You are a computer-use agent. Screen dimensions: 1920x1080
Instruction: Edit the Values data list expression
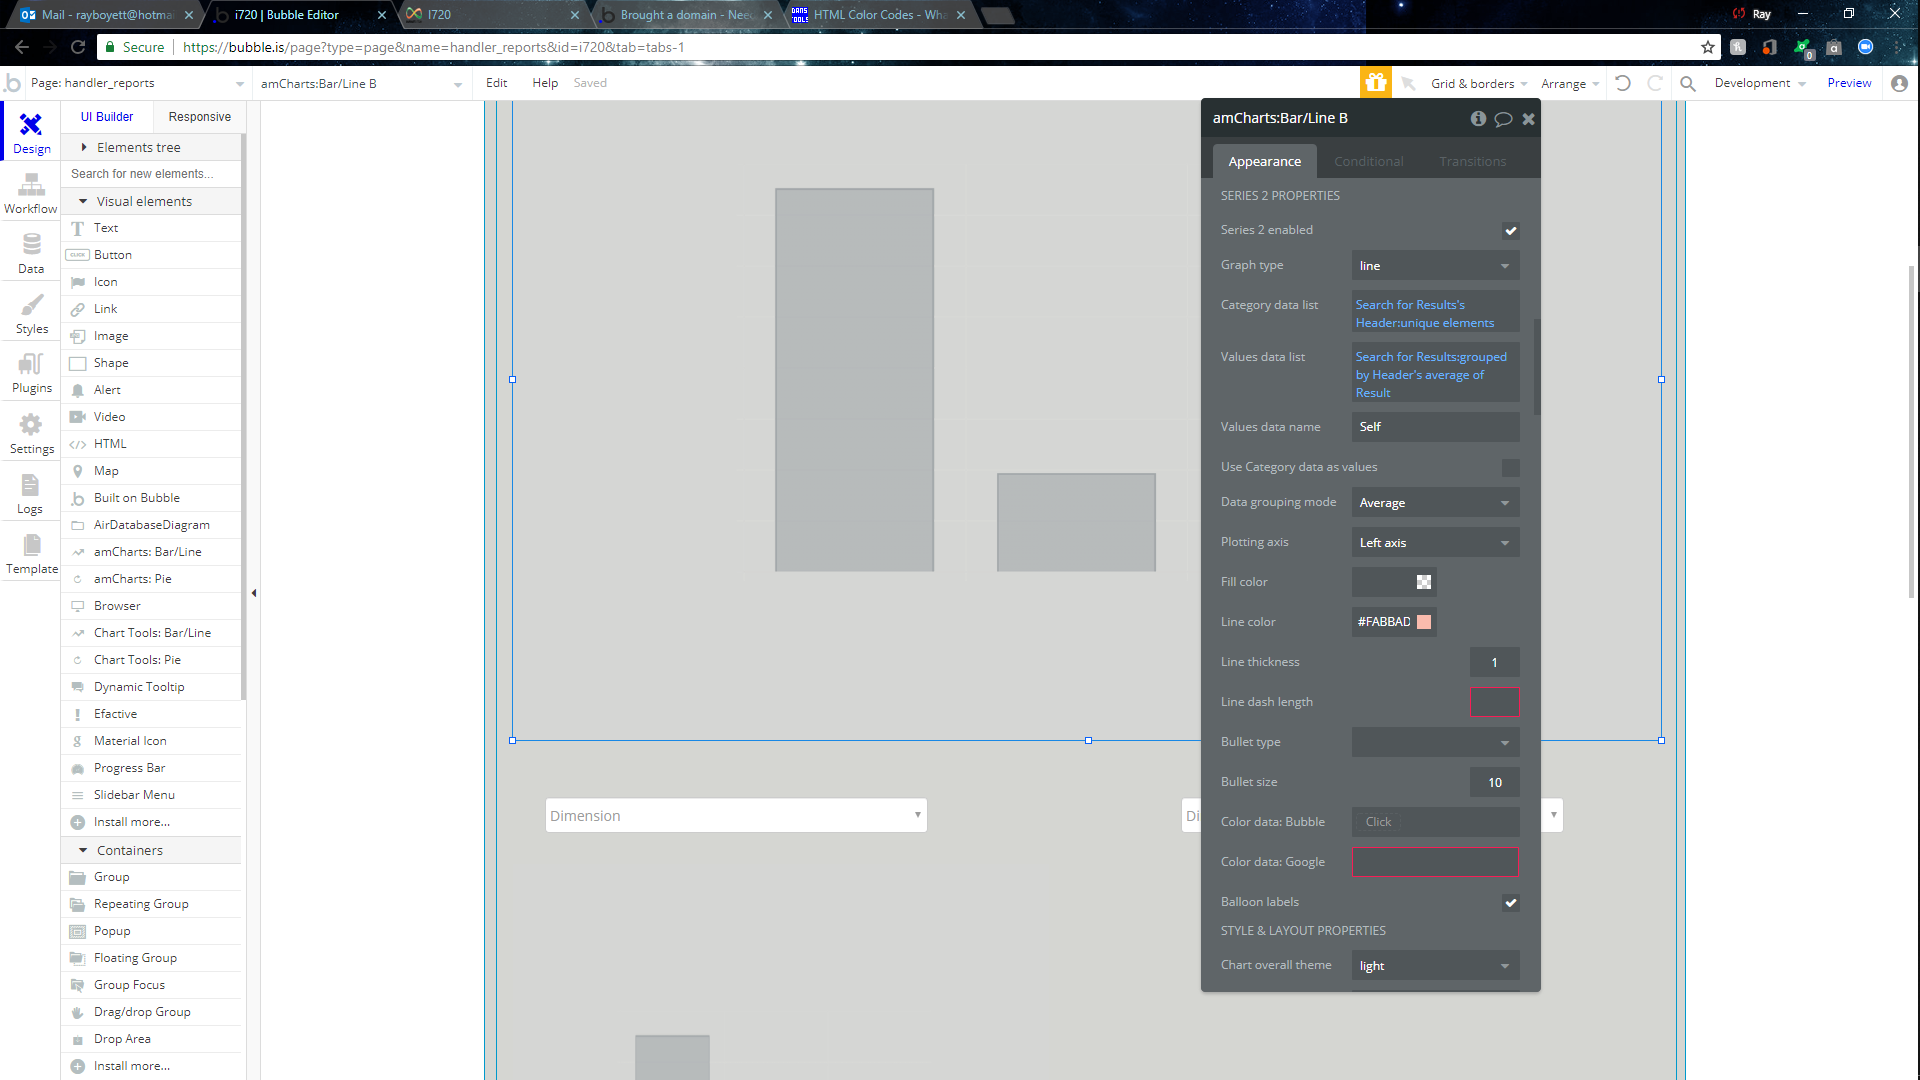(x=1435, y=374)
